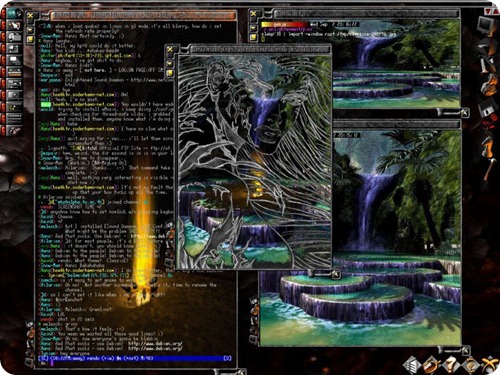Screen dimensions: 500x375
Task: Click the magnifier launcher in left panel
Action: (14, 96)
